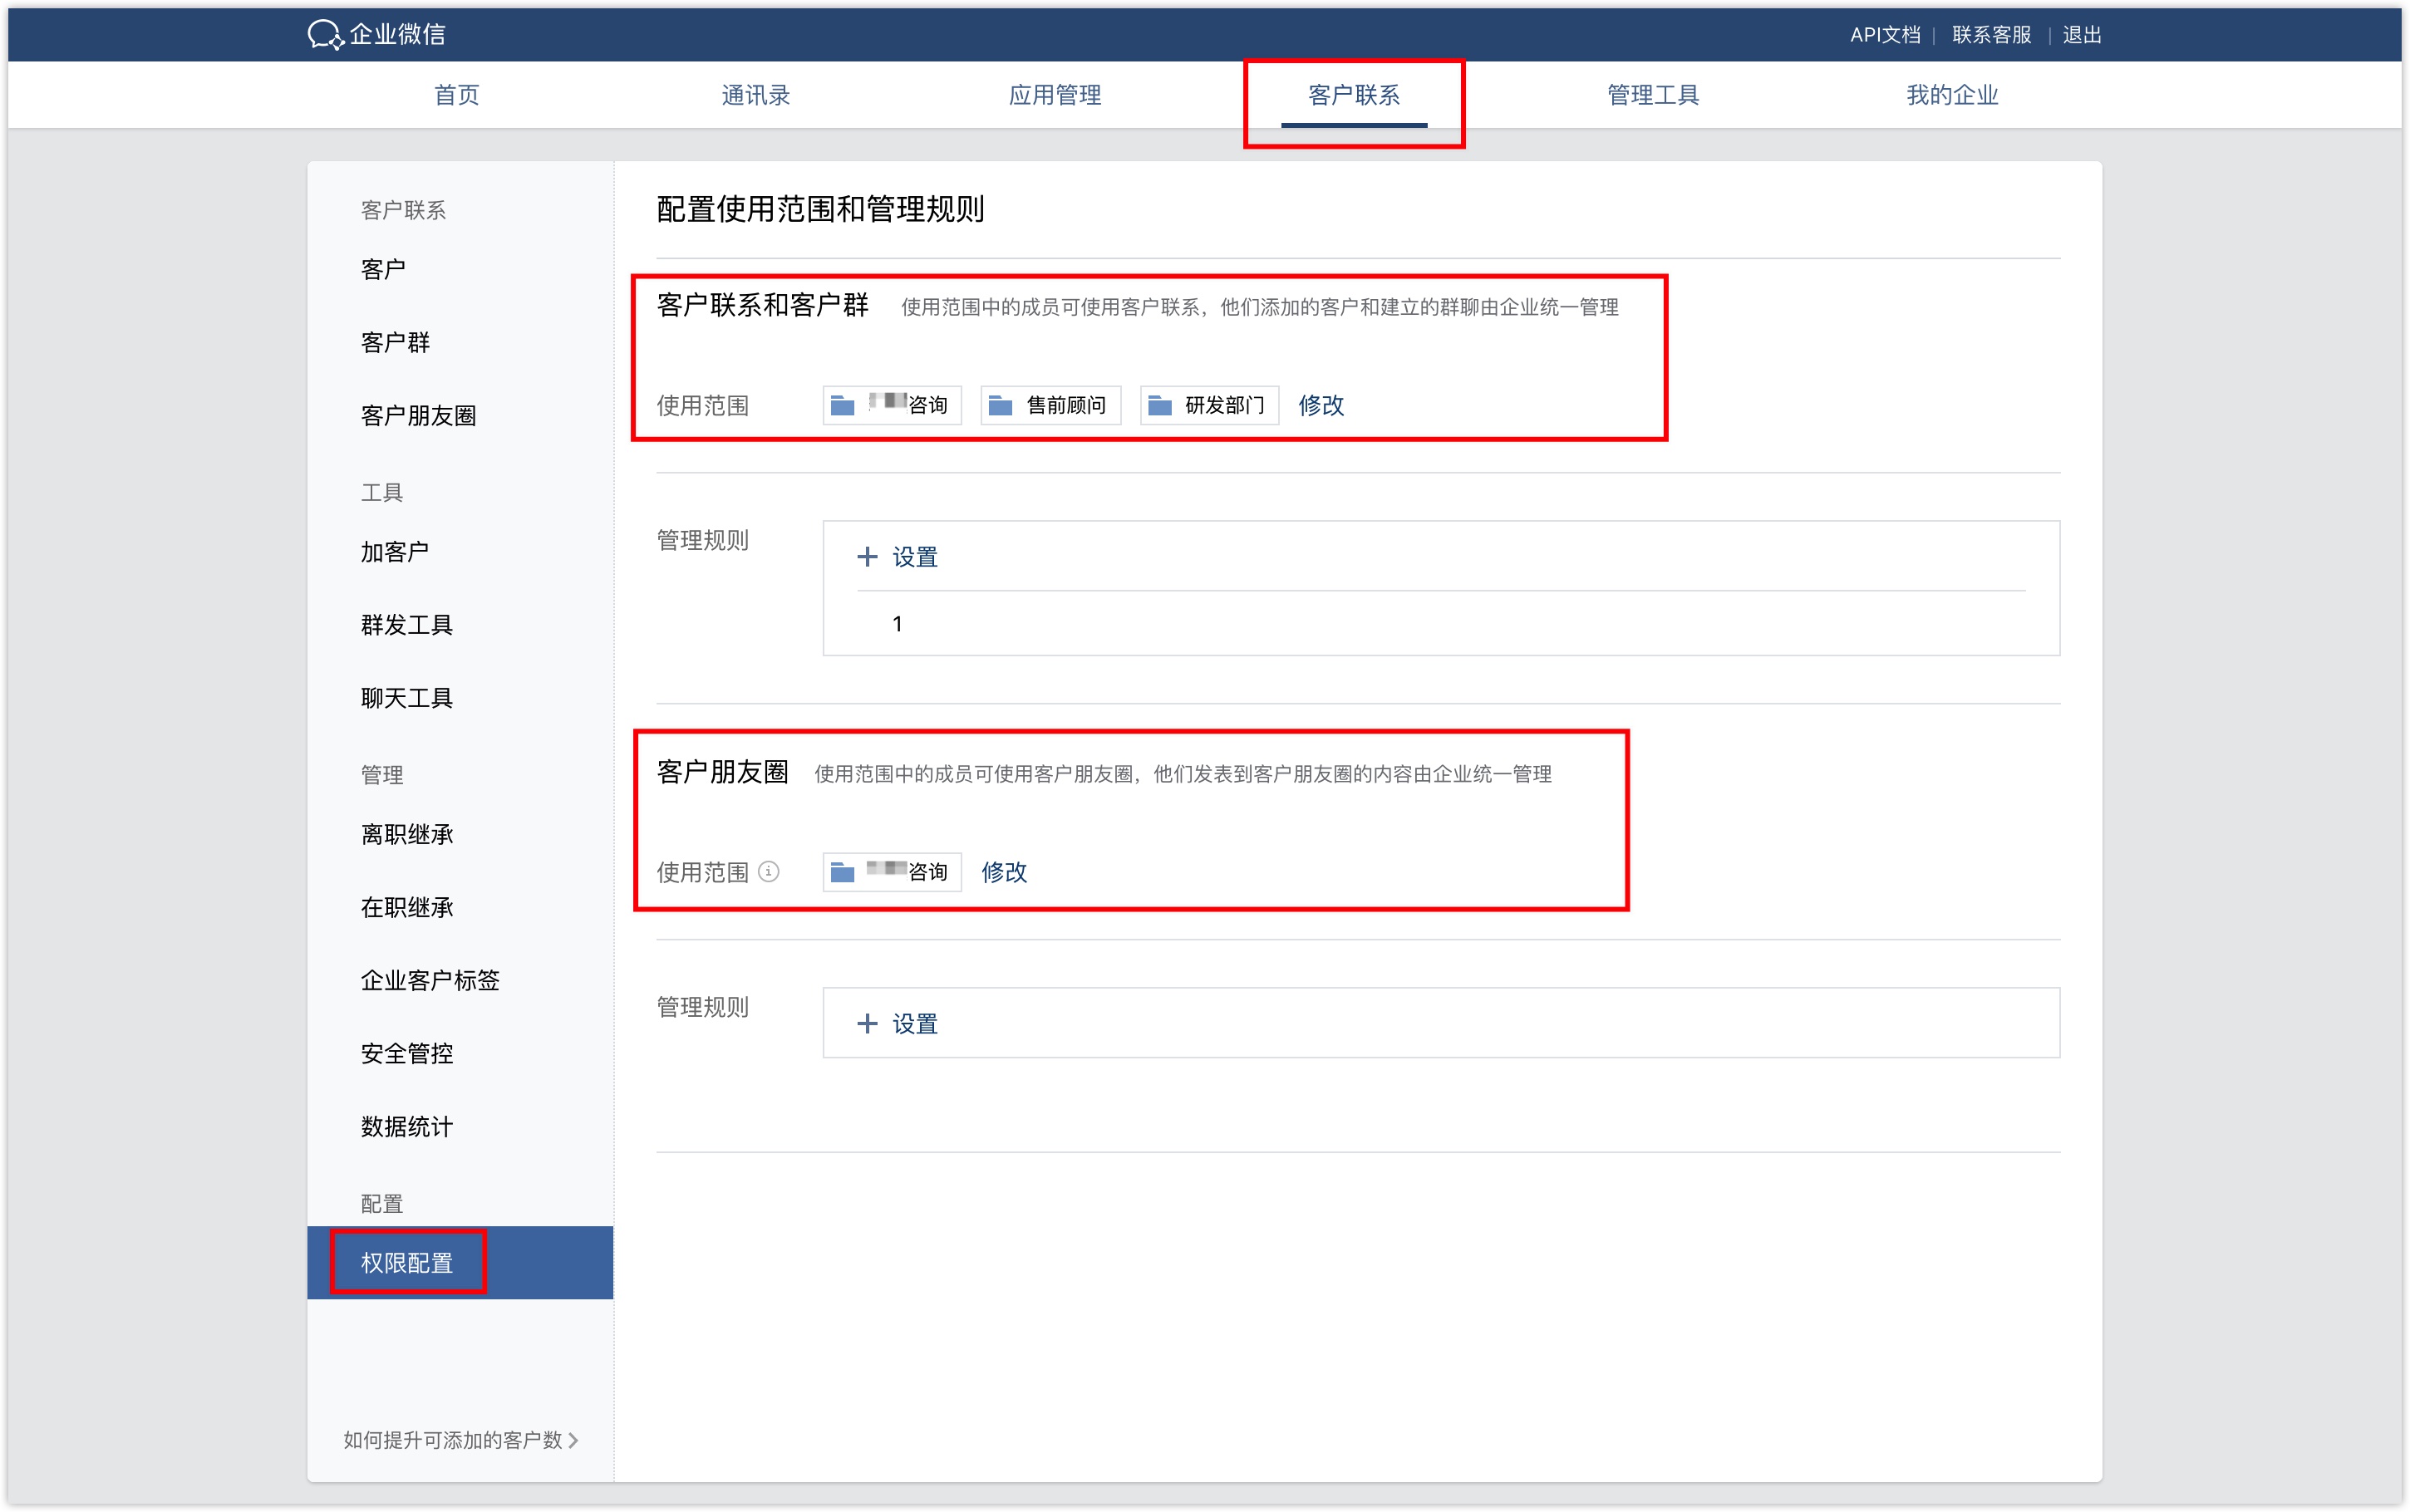Click plus icon in 客户联系 管理规则 设置

[x=867, y=557]
